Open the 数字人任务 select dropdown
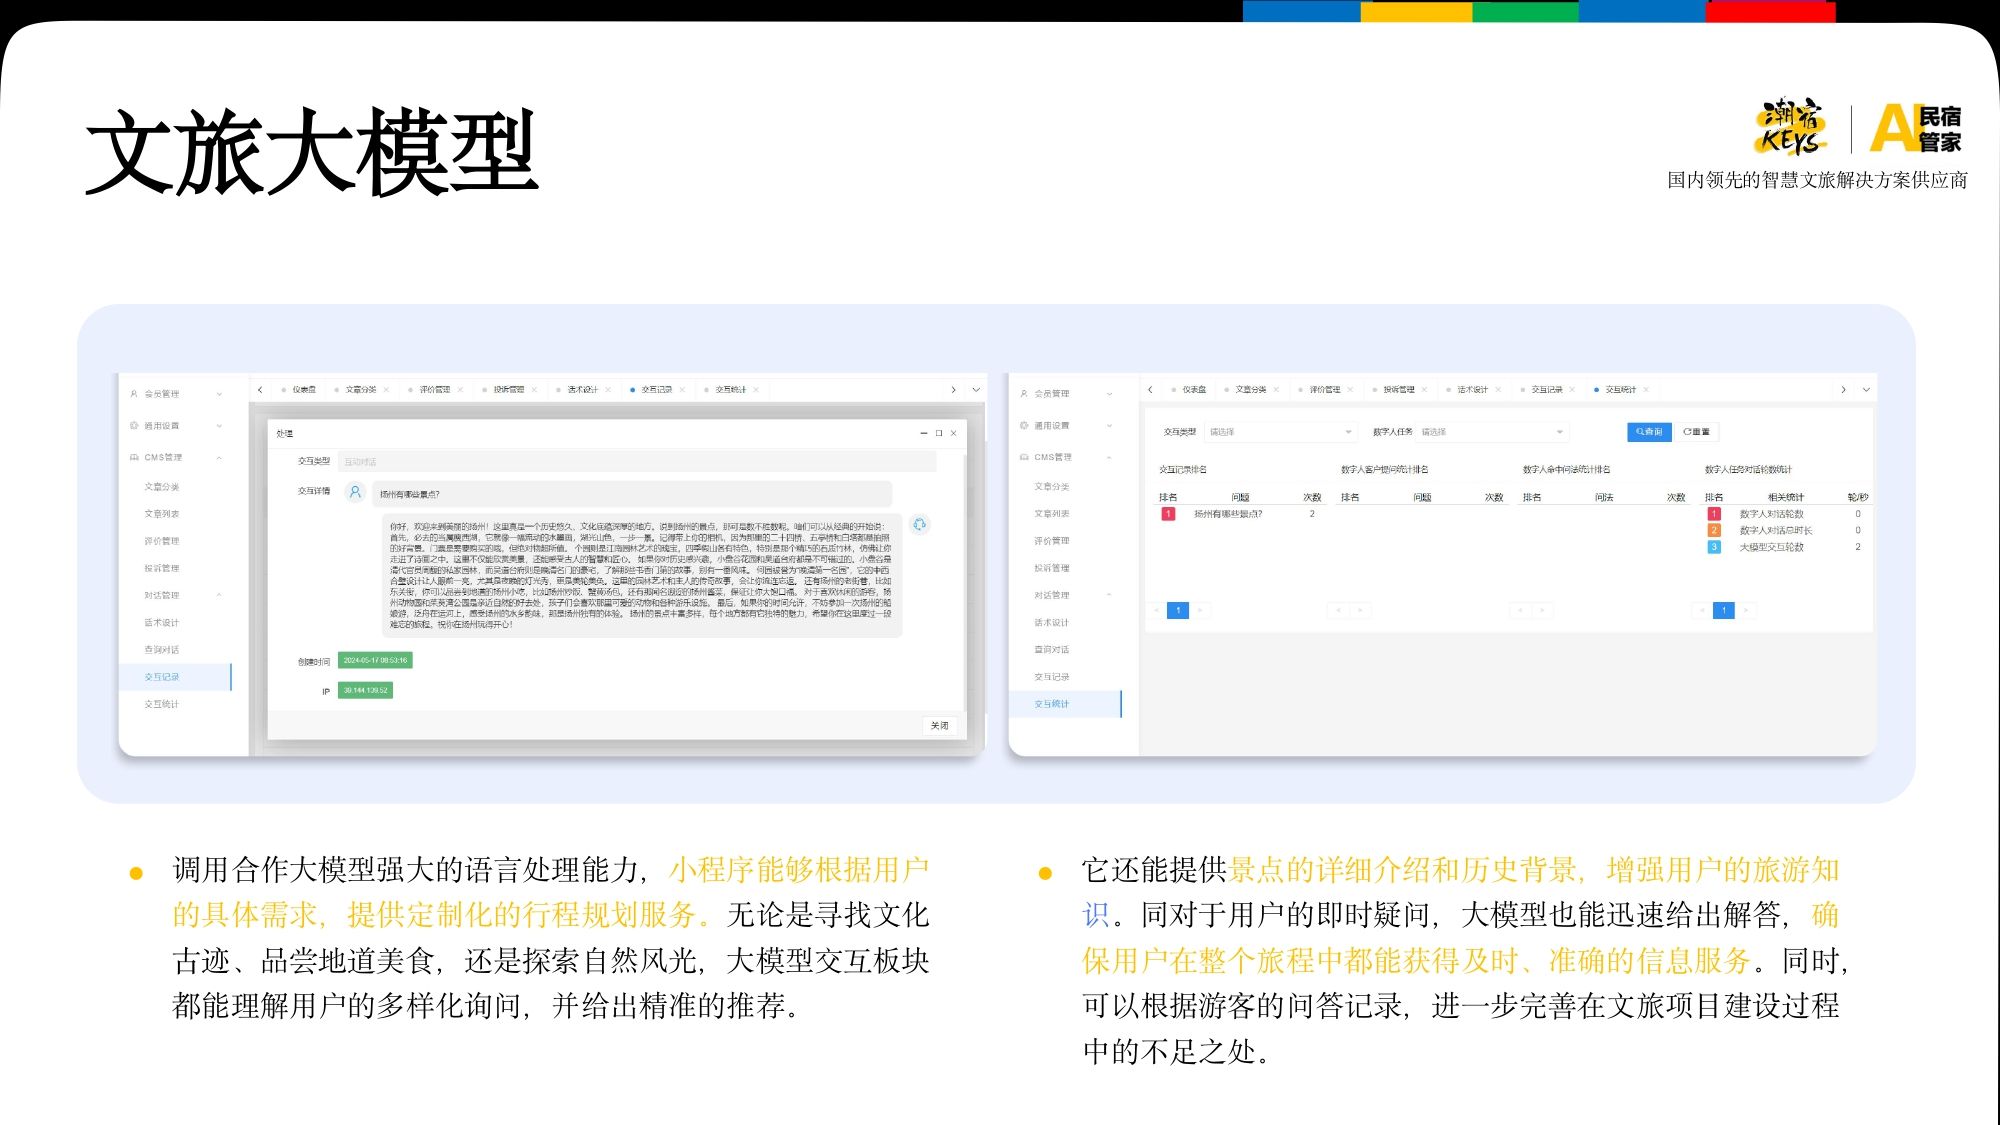Image resolution: width=2000 pixels, height=1125 pixels. click(x=1491, y=432)
